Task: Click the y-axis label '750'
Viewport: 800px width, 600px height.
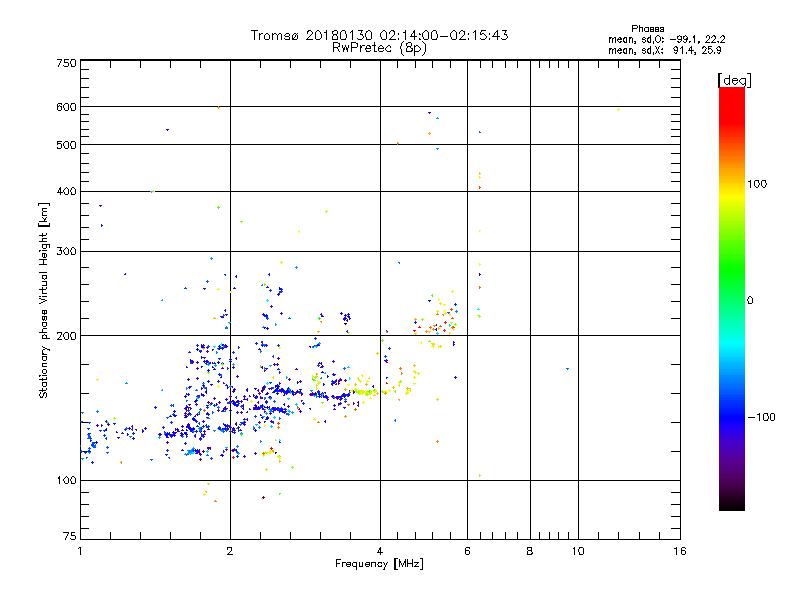Action: [x=66, y=63]
